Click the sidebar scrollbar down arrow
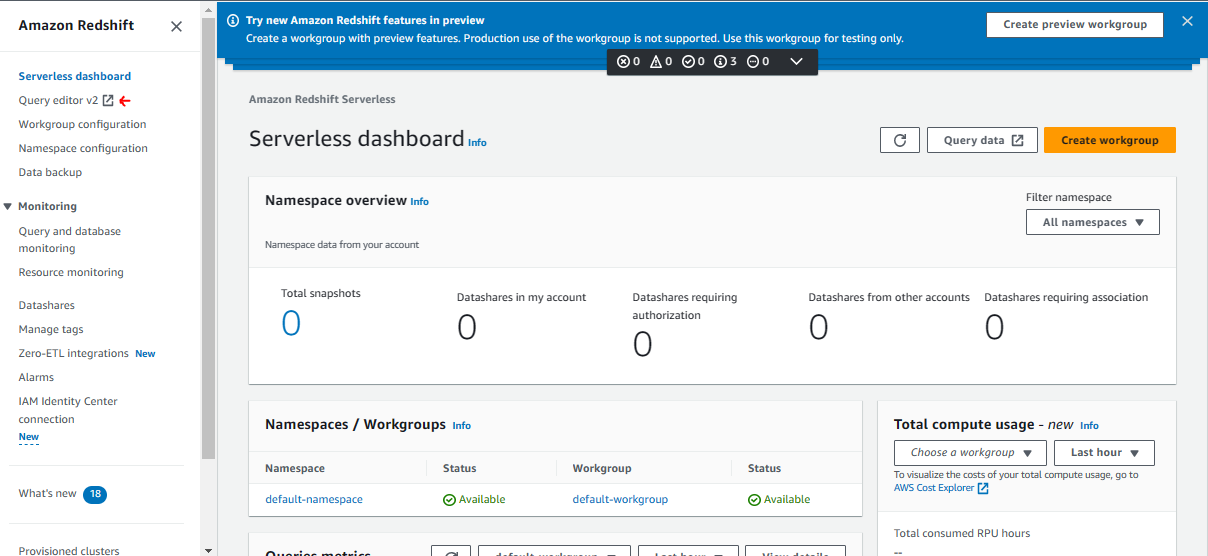This screenshot has height=556, width=1208. tap(208, 550)
